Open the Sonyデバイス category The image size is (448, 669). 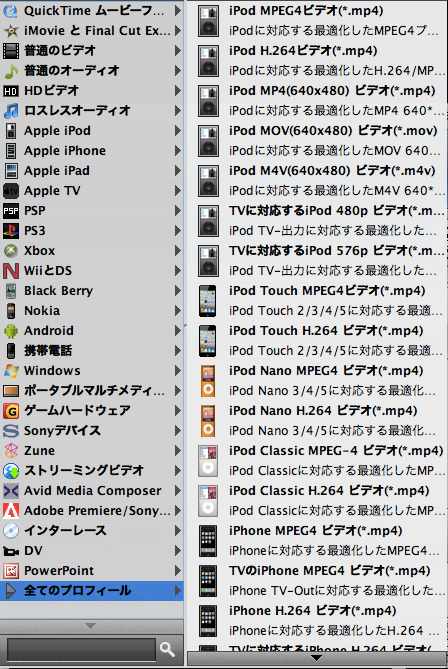tap(92, 431)
